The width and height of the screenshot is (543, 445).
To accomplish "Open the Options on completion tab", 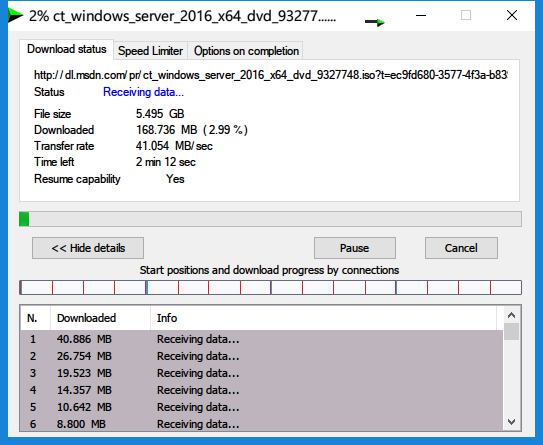I will 246,51.
